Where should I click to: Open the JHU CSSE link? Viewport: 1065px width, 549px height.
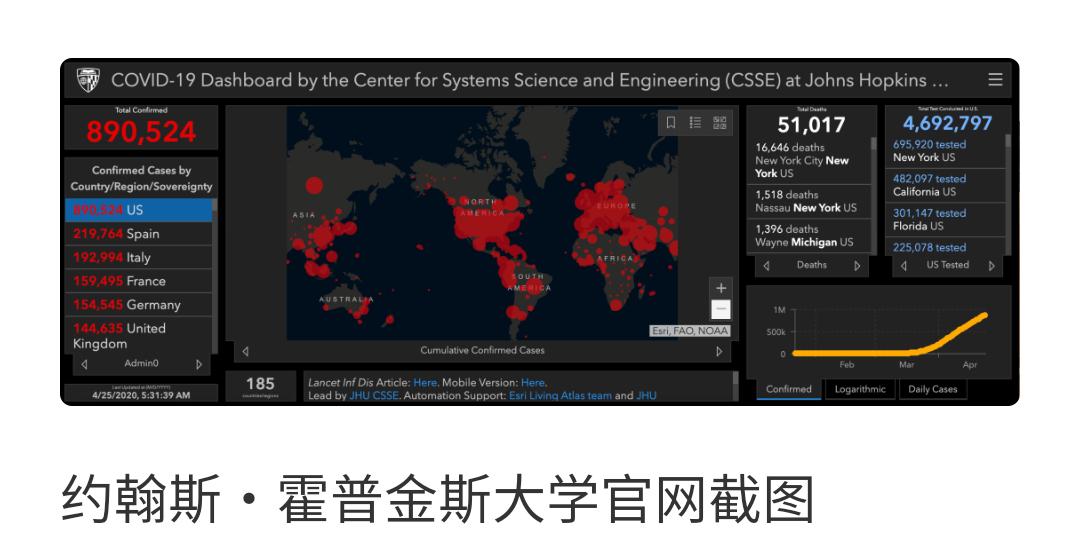click(x=374, y=395)
